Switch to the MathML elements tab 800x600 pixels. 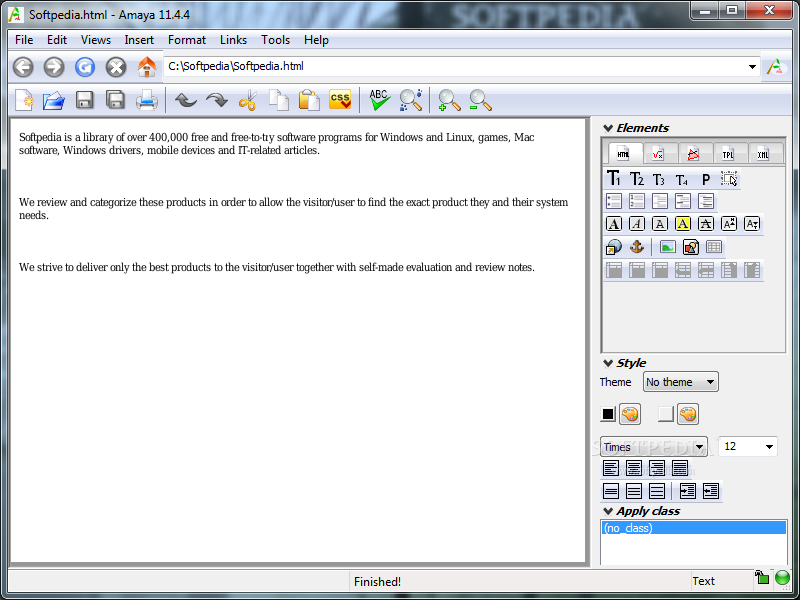pyautogui.click(x=658, y=154)
